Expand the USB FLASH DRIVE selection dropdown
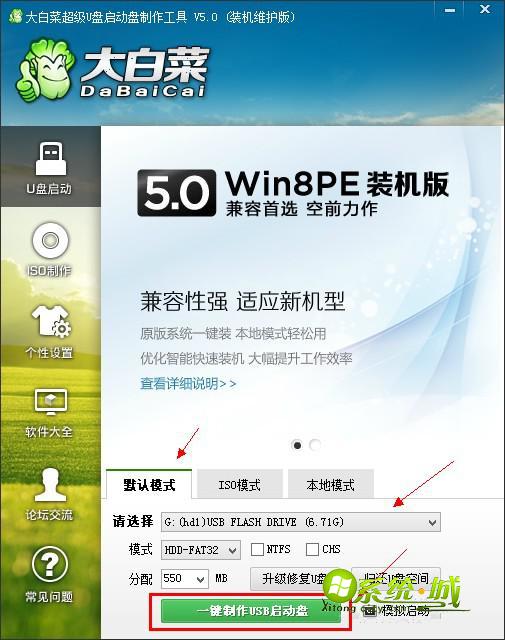The width and height of the screenshot is (505, 640). [x=301, y=522]
